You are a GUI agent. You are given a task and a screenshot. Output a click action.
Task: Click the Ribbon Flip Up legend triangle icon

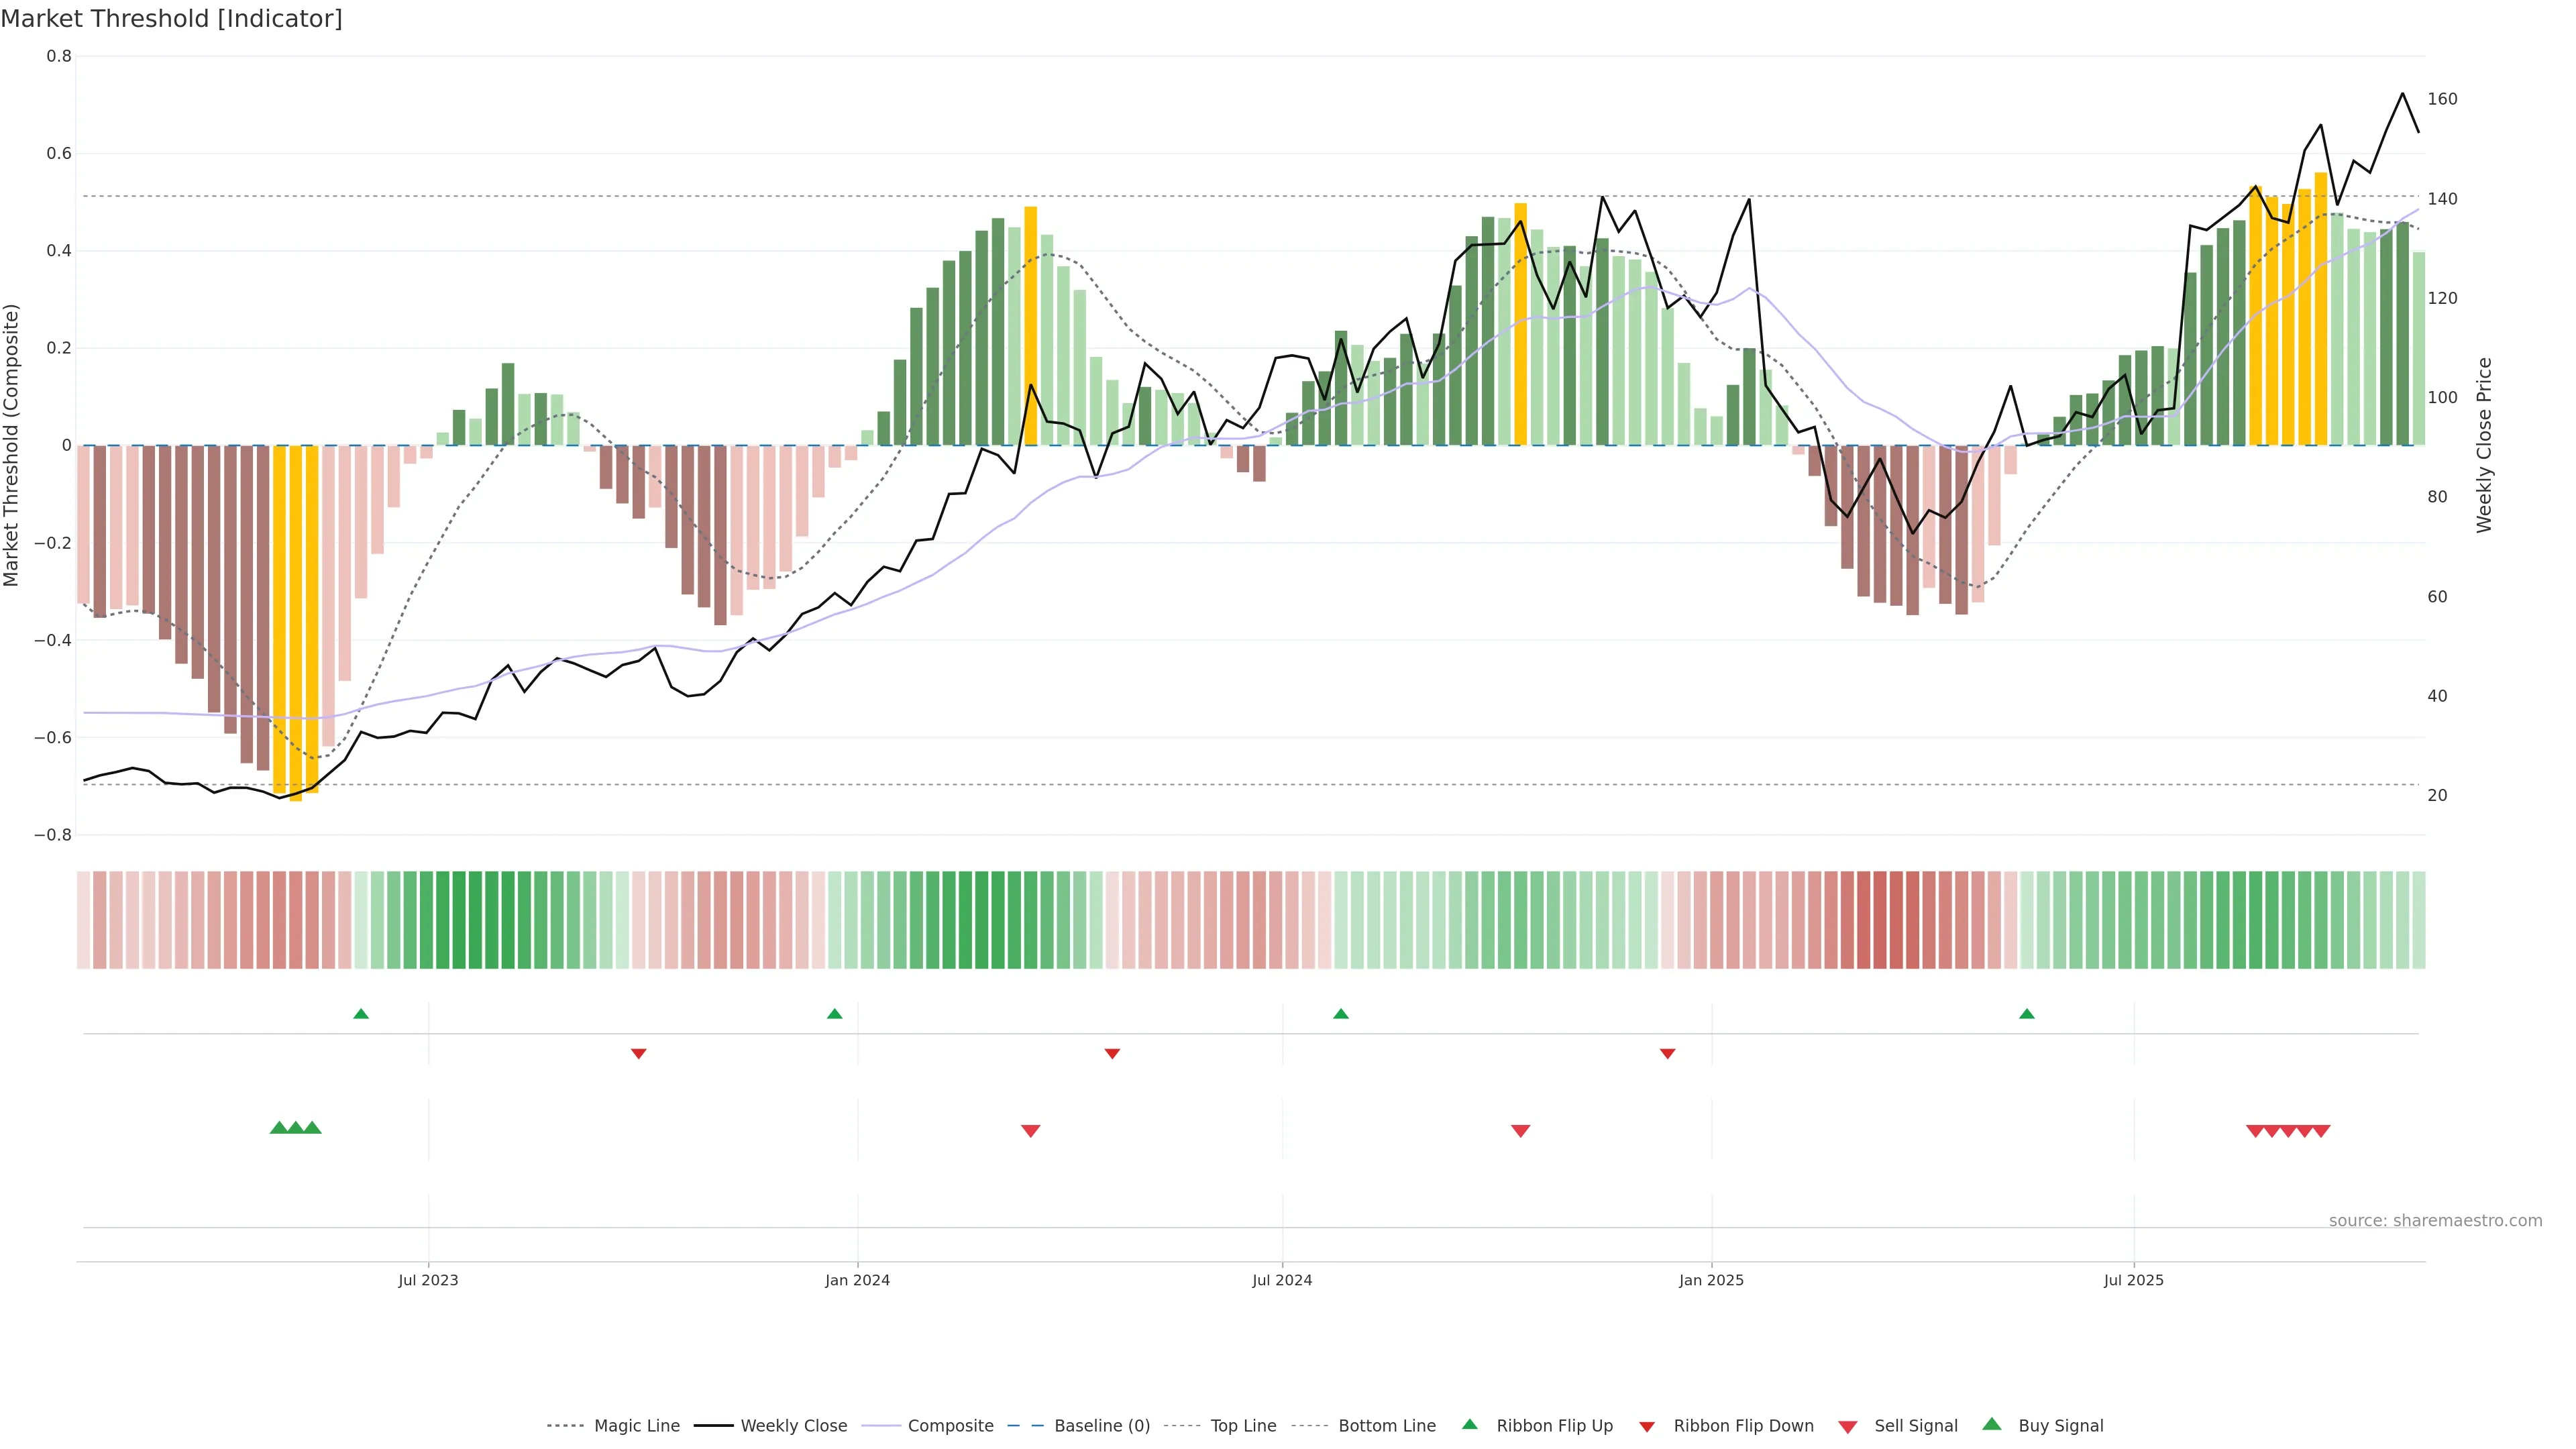coord(1469,1424)
